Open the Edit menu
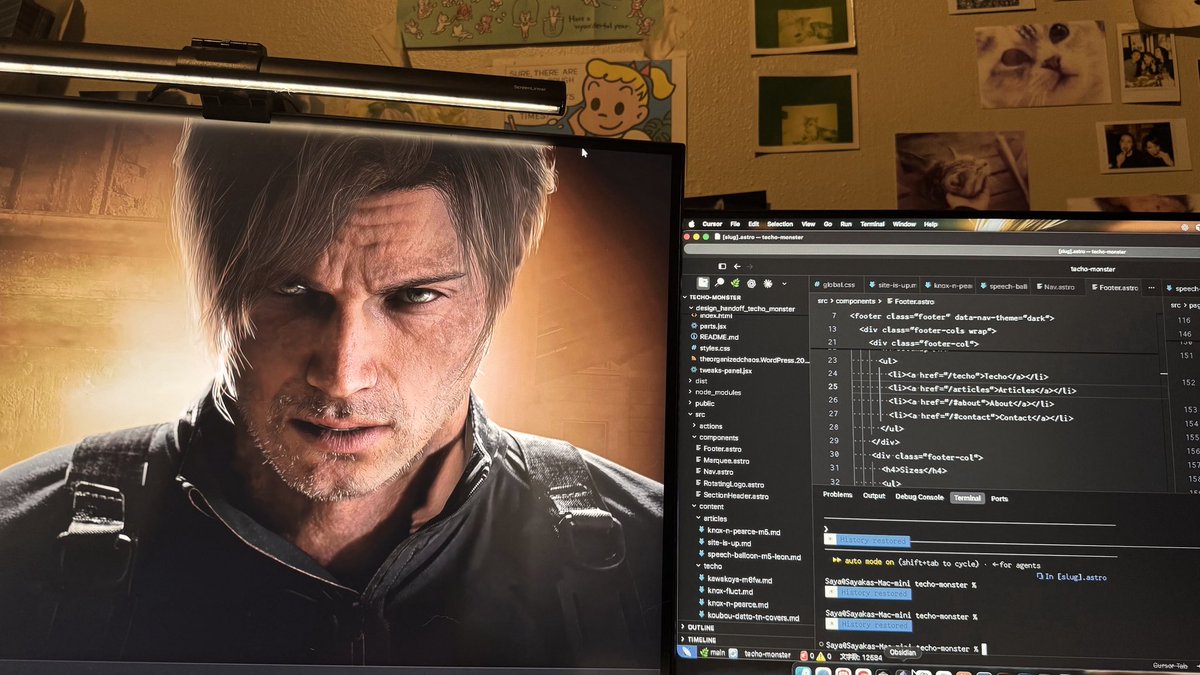The image size is (1200, 675). 754,224
